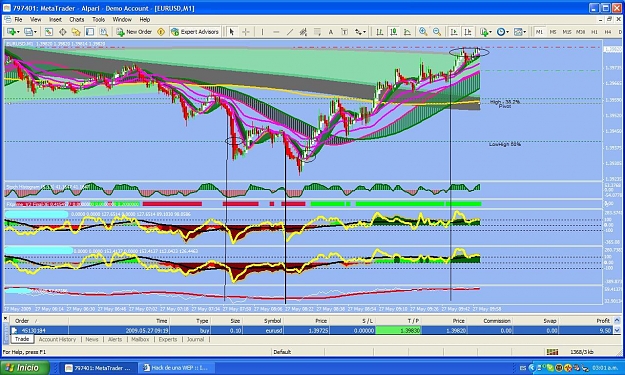Select the cursor arrow tool
625x375 pixels.
tap(232, 32)
